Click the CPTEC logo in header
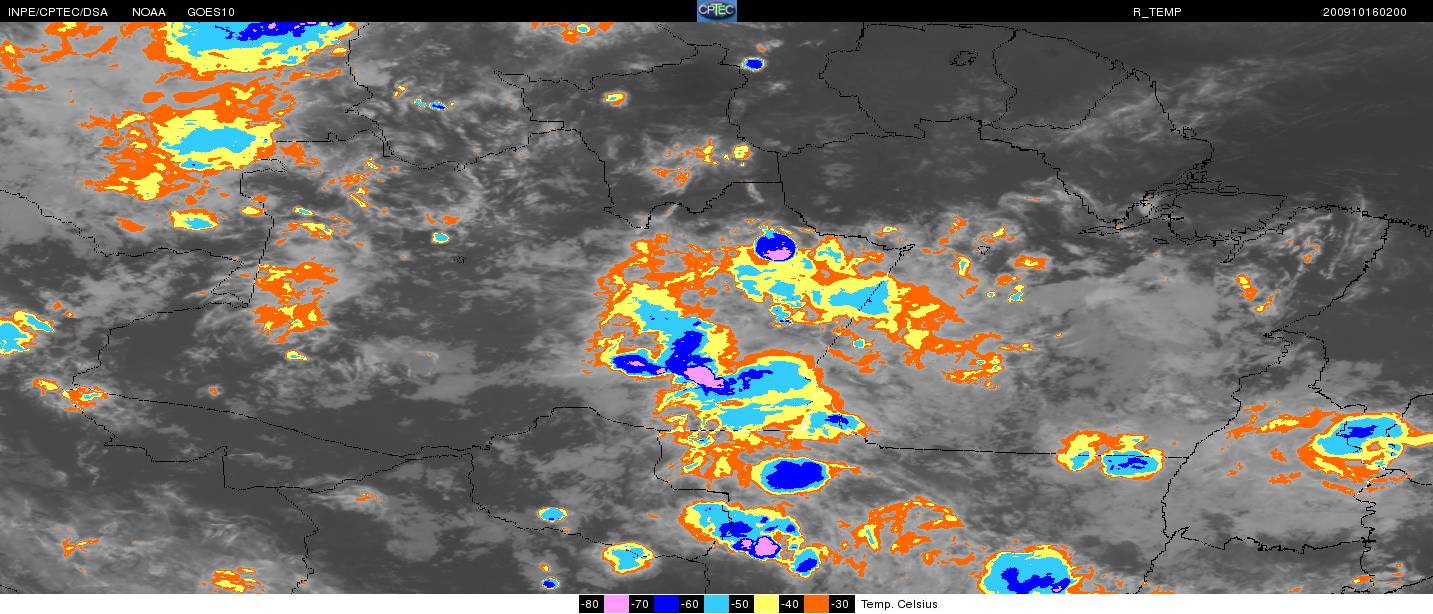1433x614 pixels. pyautogui.click(x=716, y=11)
